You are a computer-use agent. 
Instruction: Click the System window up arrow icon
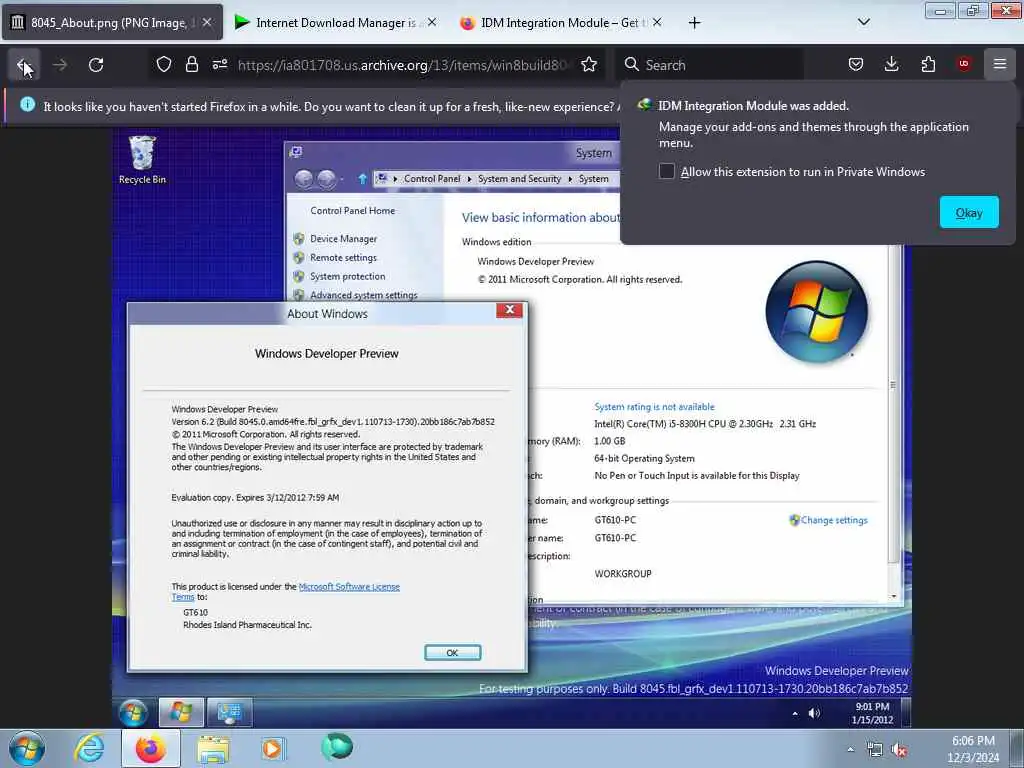pos(362,178)
